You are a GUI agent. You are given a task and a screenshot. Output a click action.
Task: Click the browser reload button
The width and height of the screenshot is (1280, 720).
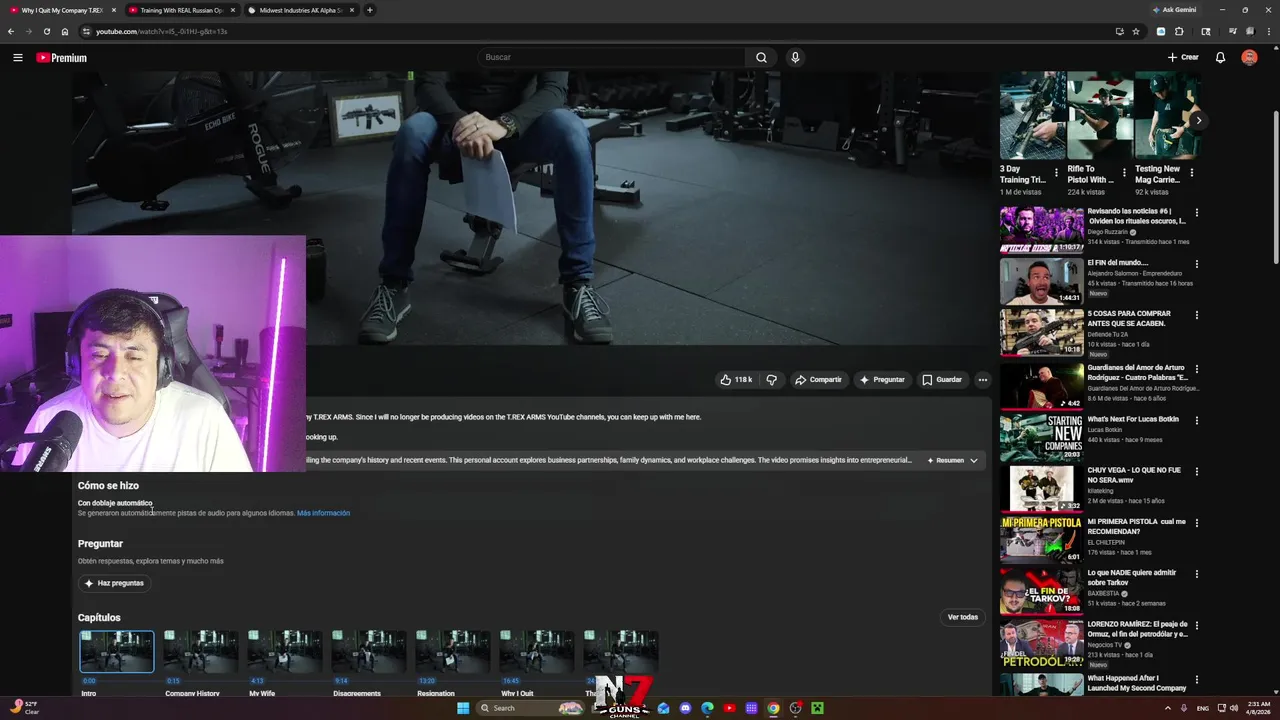pos(46,31)
